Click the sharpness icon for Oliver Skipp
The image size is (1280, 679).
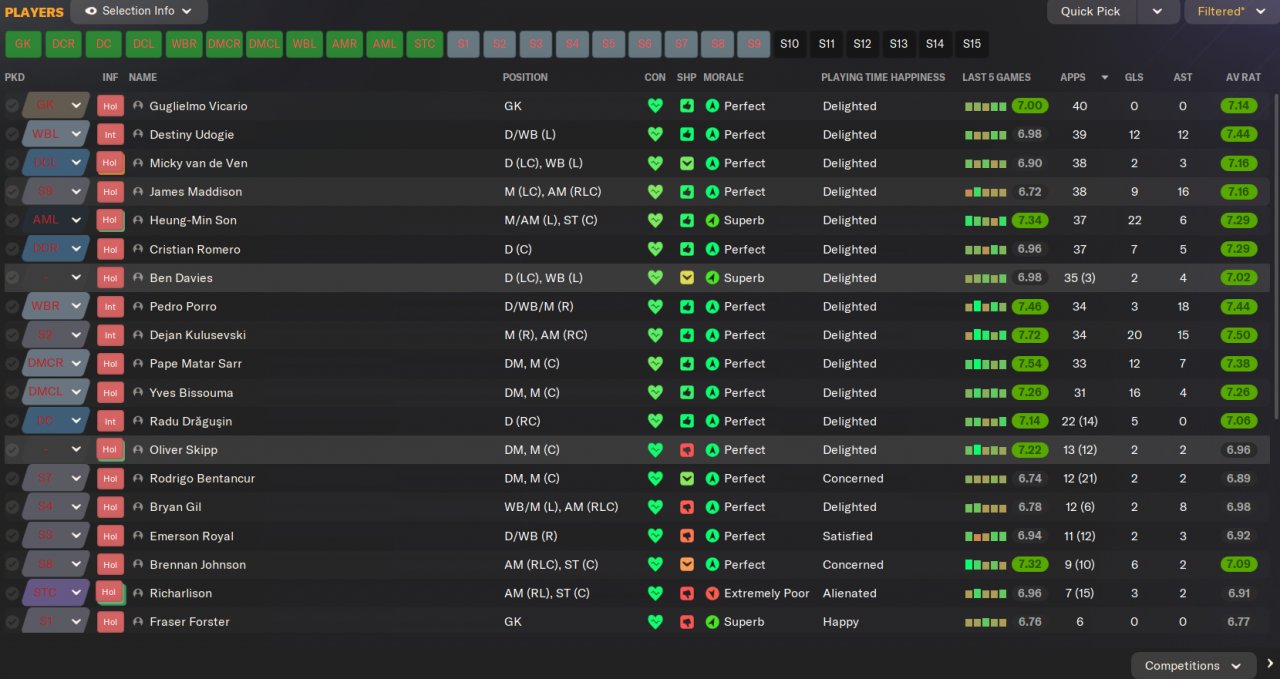[687, 450]
